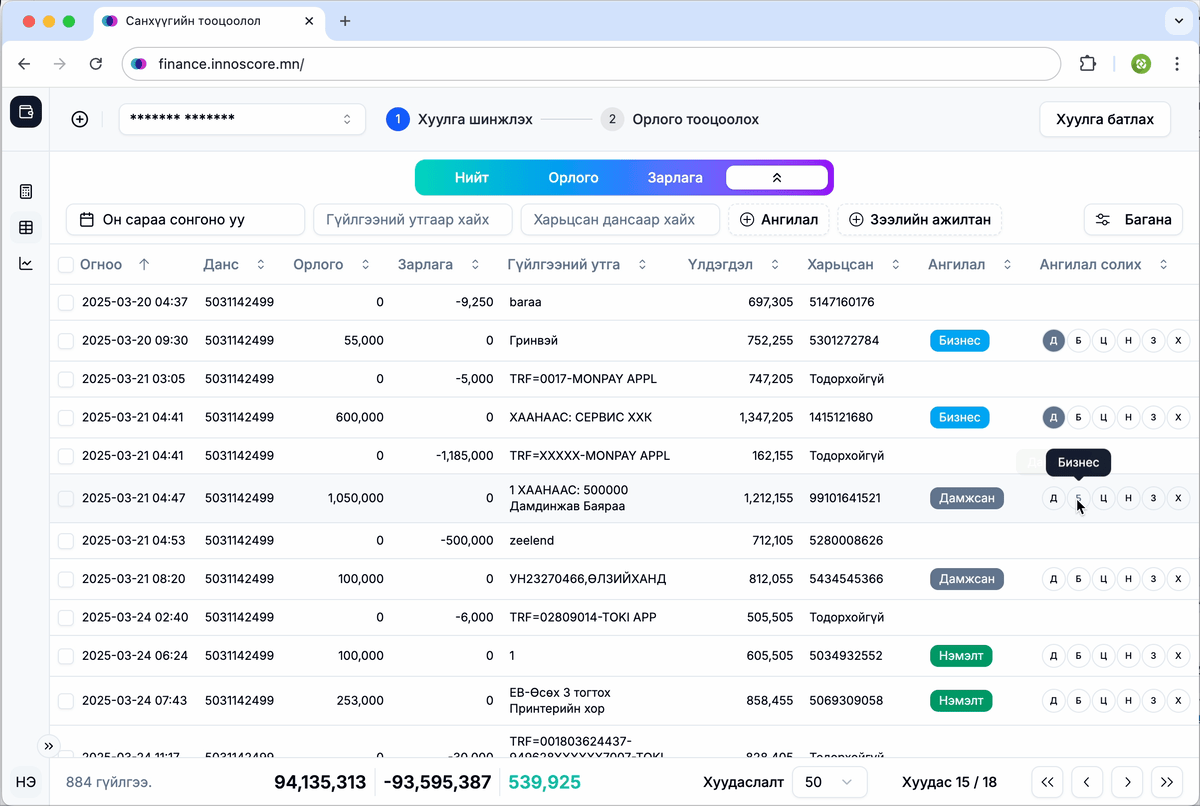Open the calculator page from sidebar

point(26,191)
